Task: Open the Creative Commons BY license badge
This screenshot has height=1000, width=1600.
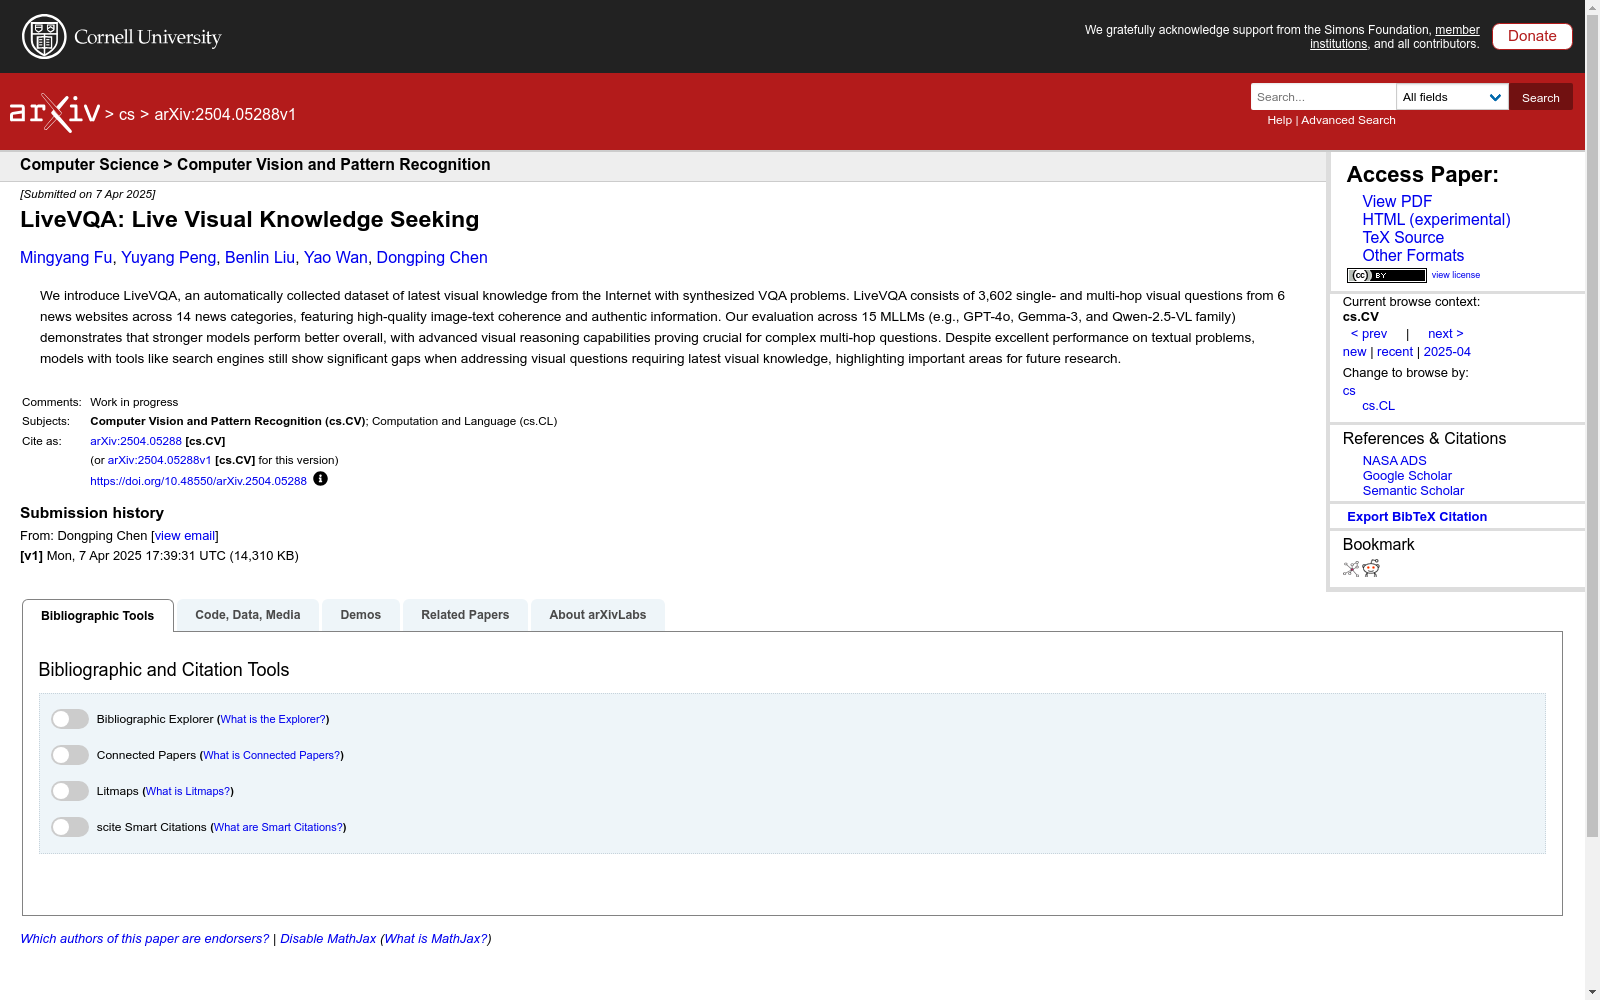Action: pyautogui.click(x=1386, y=275)
